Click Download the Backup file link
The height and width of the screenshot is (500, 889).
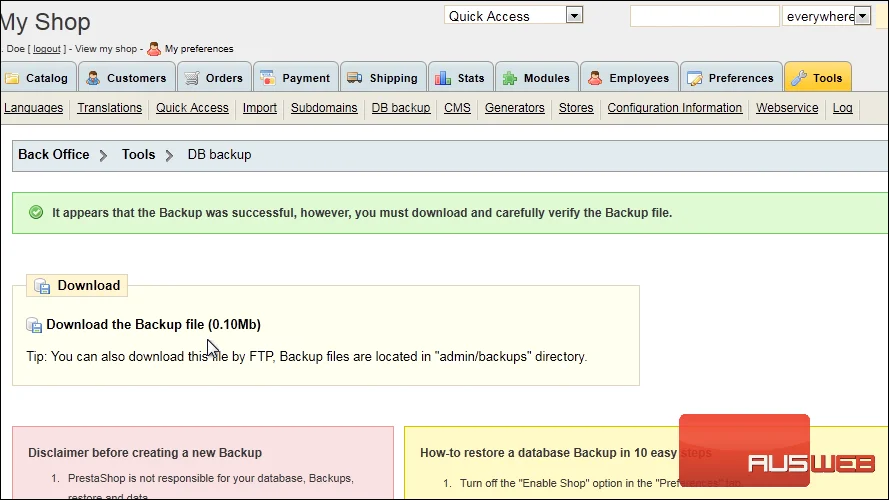(154, 324)
